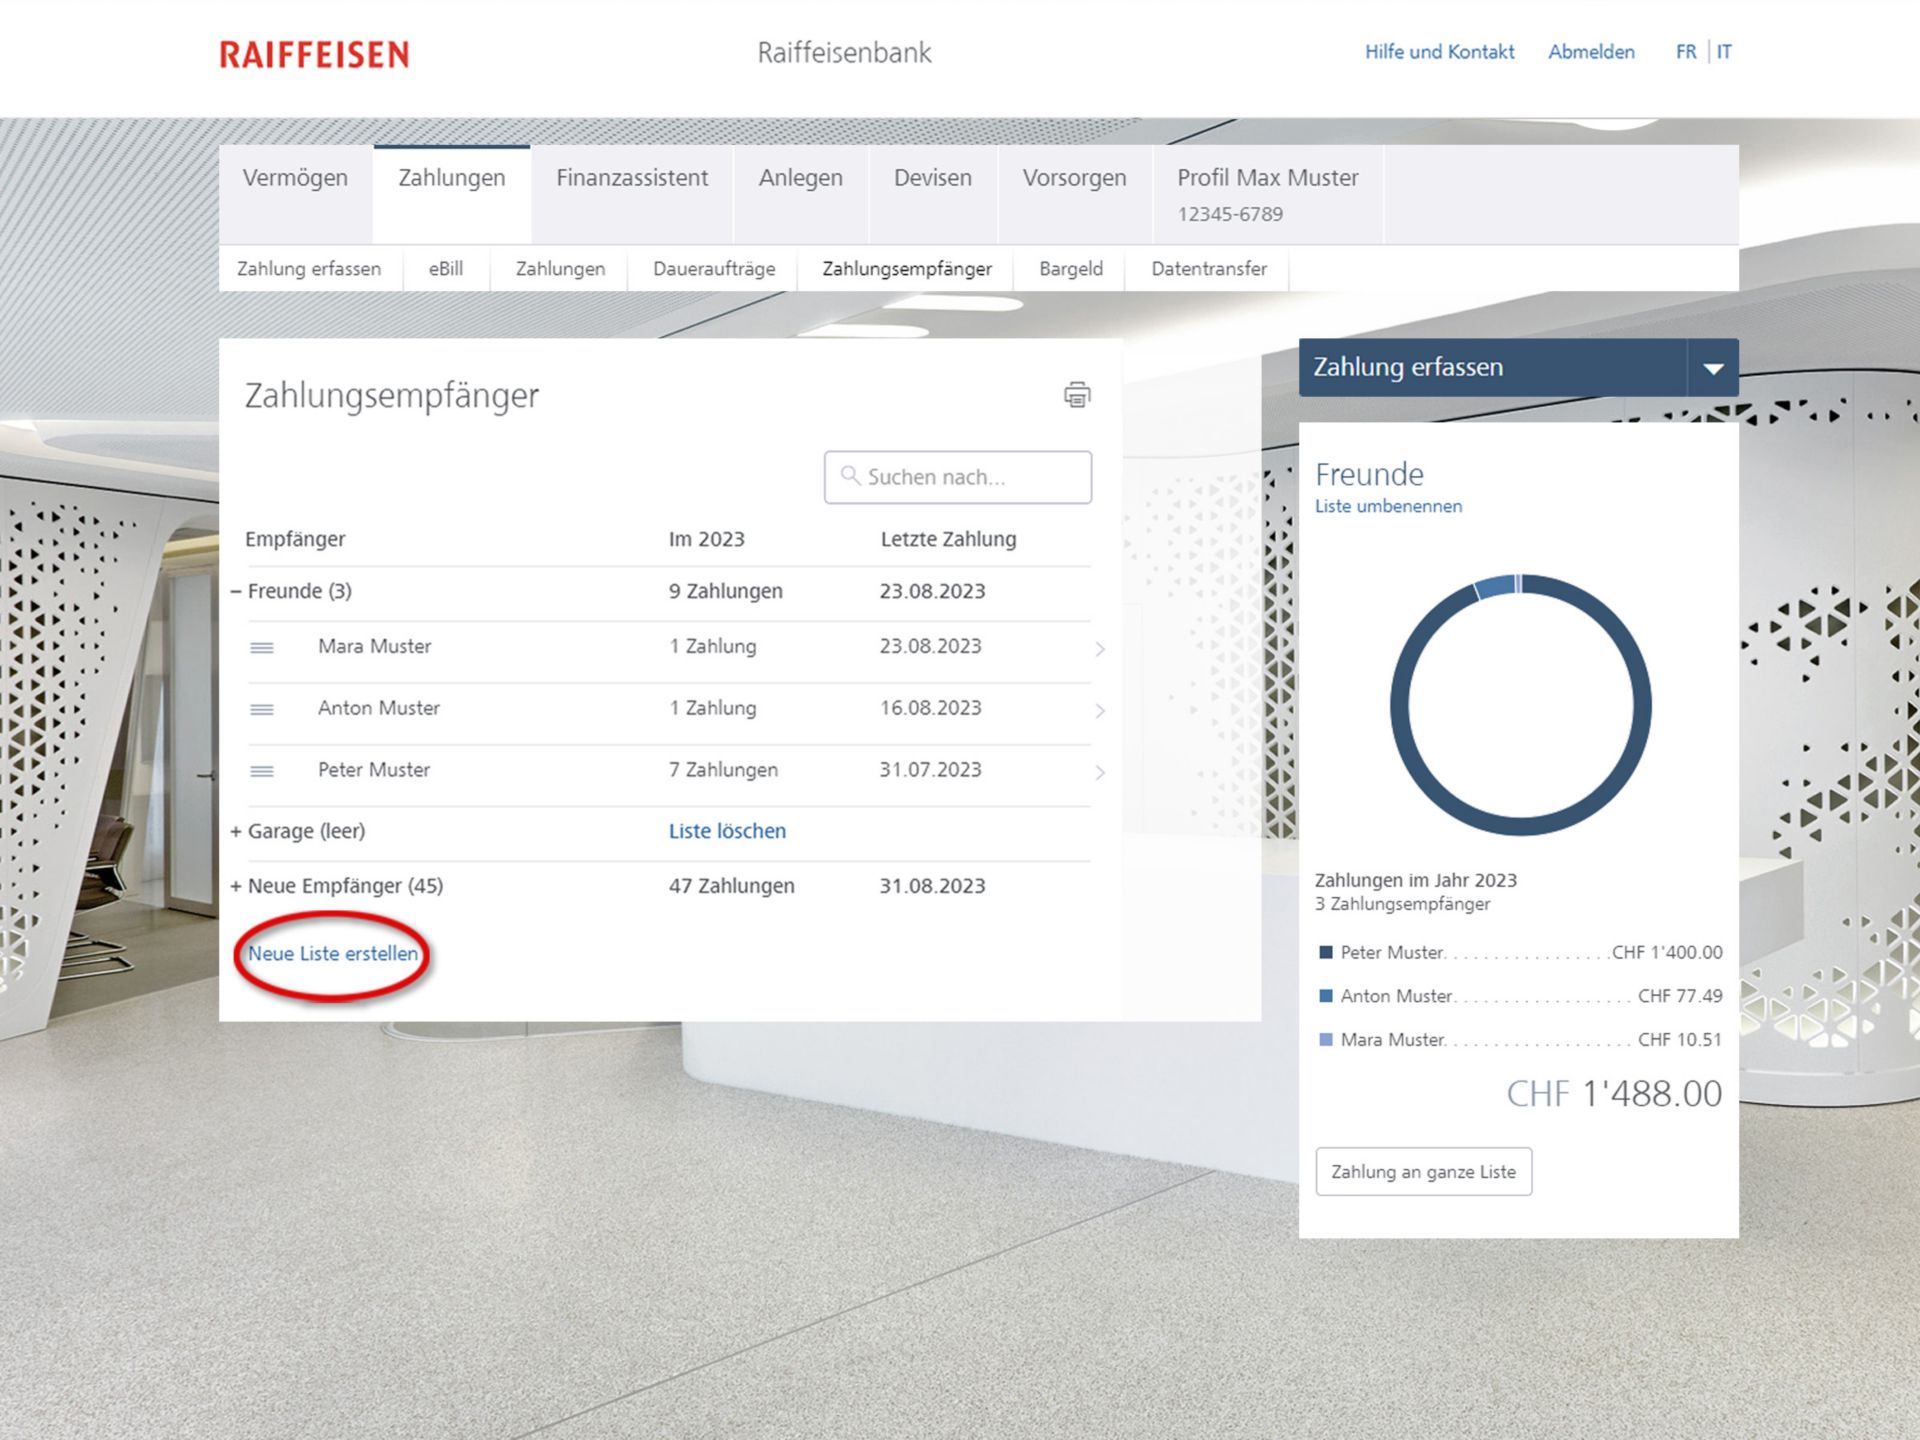This screenshot has width=1920, height=1440.
Task: Print the Zahlungsempfänger list
Action: pyautogui.click(x=1076, y=395)
